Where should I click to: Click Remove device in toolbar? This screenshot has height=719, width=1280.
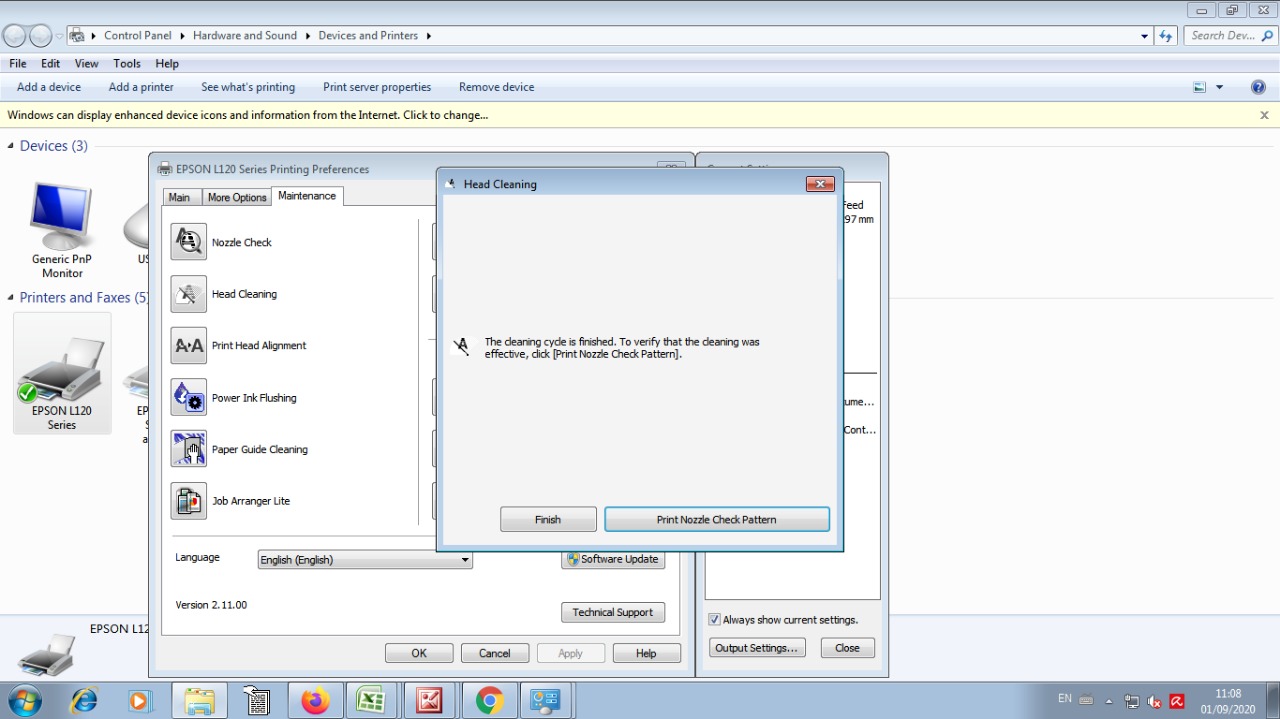497,87
